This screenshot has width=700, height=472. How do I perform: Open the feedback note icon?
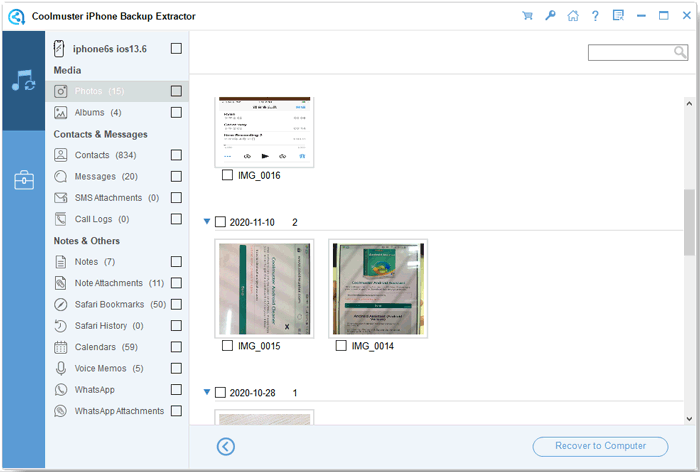(618, 16)
